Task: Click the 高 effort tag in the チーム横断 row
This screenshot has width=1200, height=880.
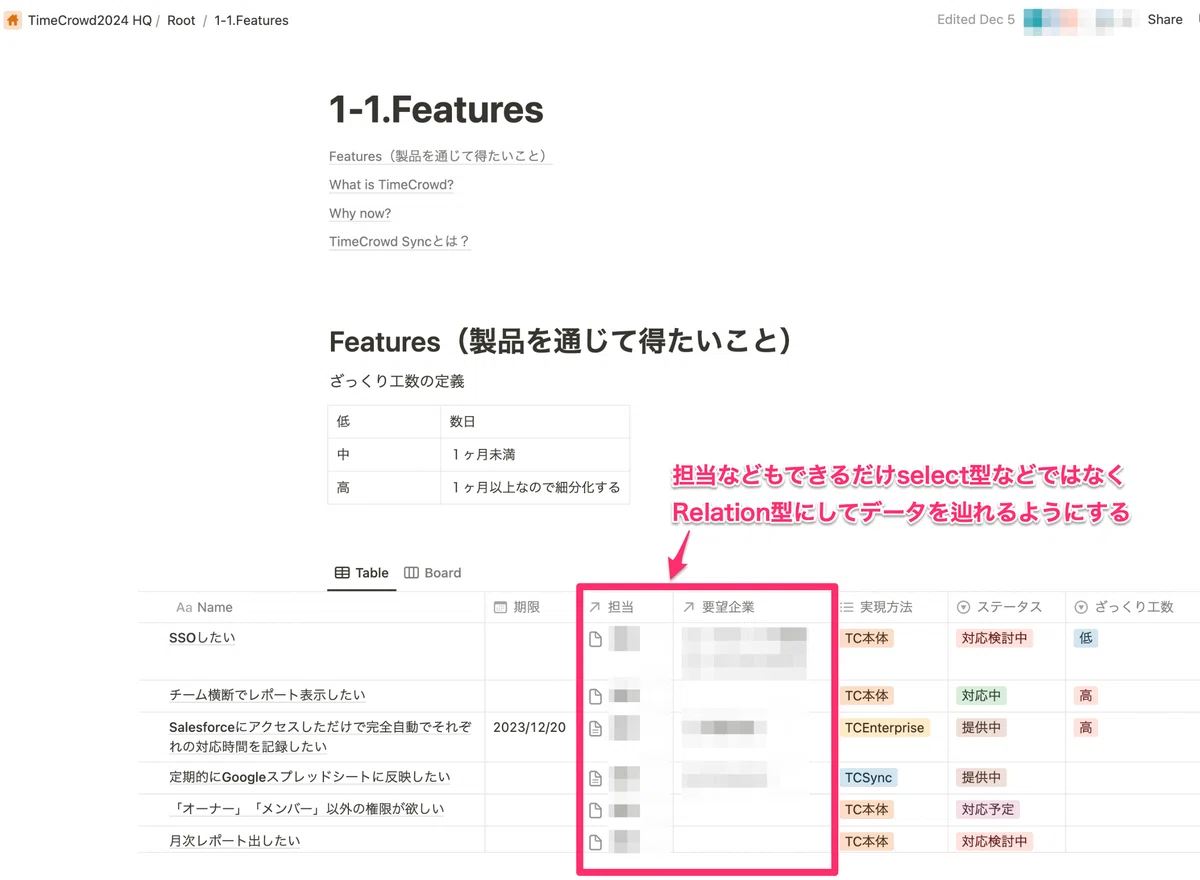Action: [x=1086, y=695]
